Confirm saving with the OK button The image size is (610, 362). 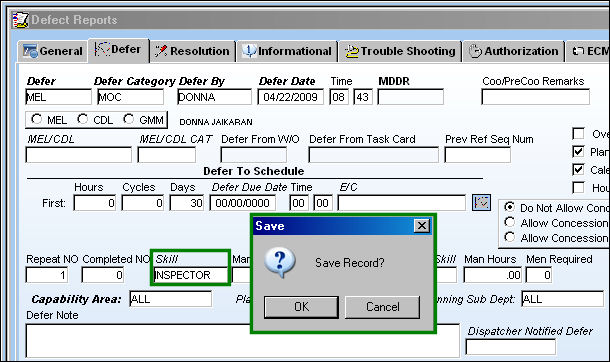(x=301, y=307)
